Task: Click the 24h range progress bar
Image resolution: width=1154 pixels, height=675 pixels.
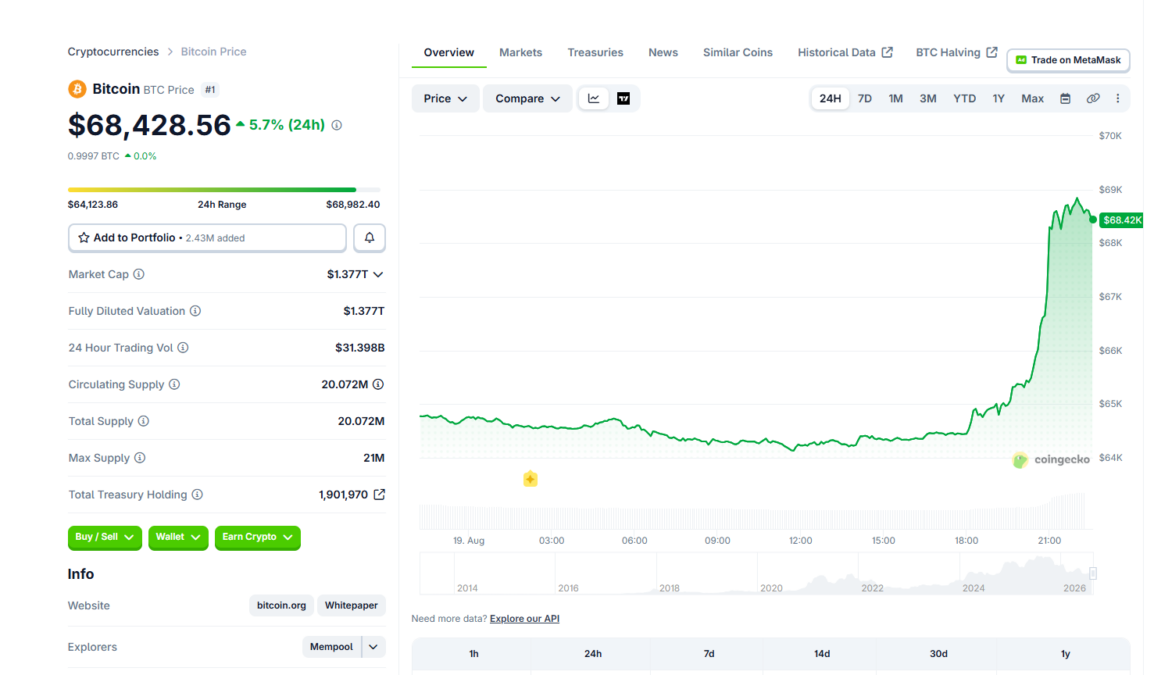Action: click(224, 190)
